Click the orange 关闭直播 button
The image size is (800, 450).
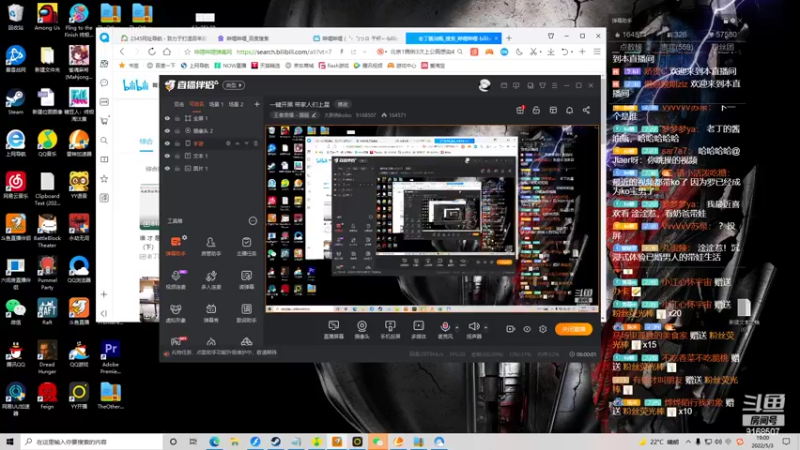(x=573, y=329)
